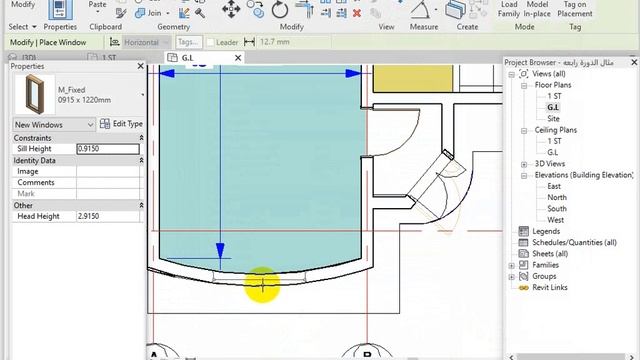Click the Model In-place button
The image size is (640, 360).
click(537, 9)
